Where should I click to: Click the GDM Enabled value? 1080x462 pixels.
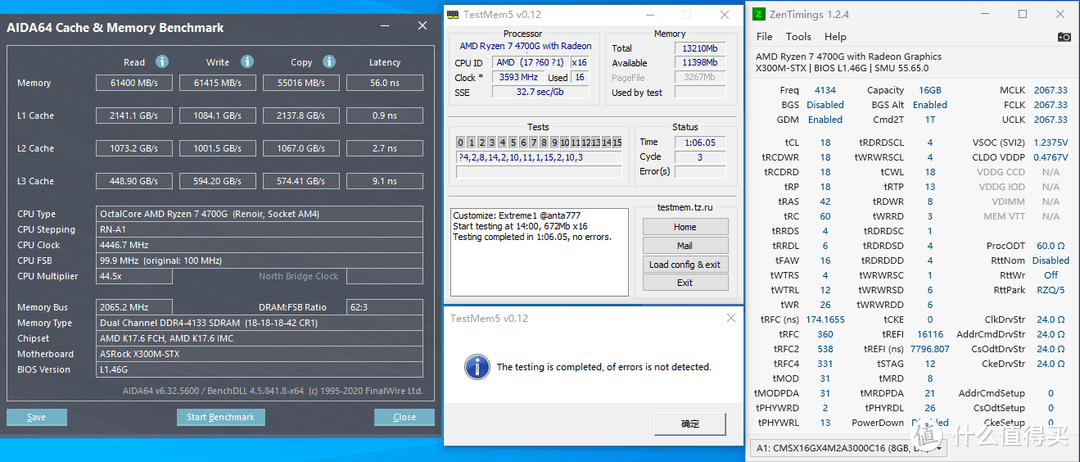point(824,119)
